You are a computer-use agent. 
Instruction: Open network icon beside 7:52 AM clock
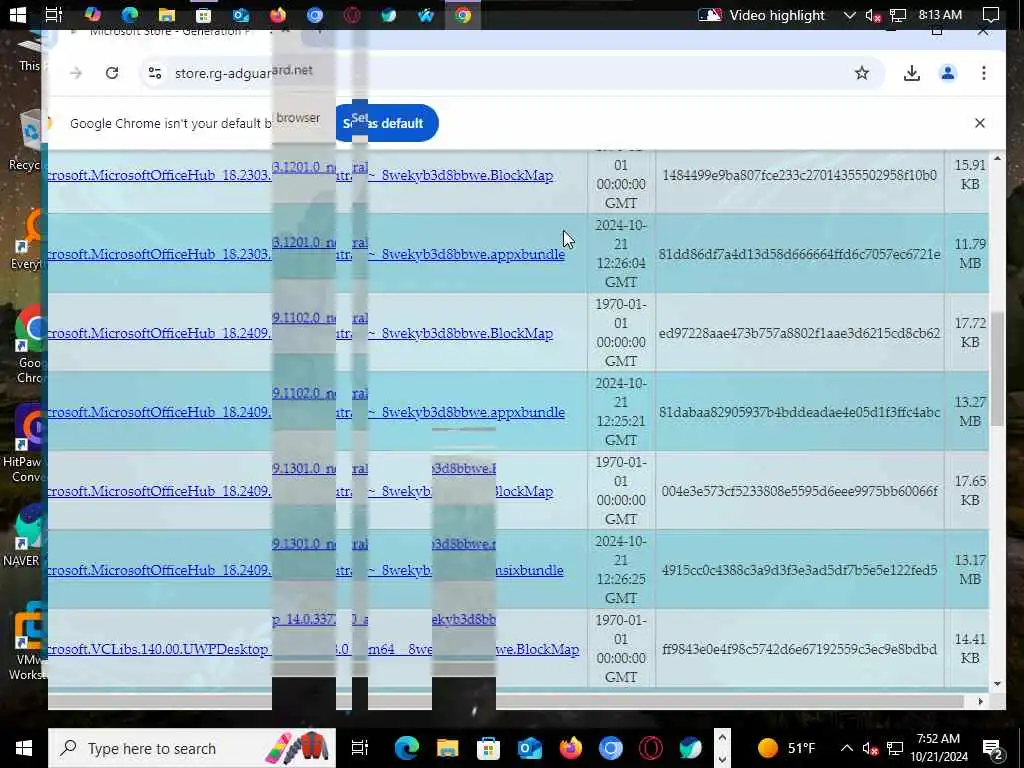pos(895,748)
